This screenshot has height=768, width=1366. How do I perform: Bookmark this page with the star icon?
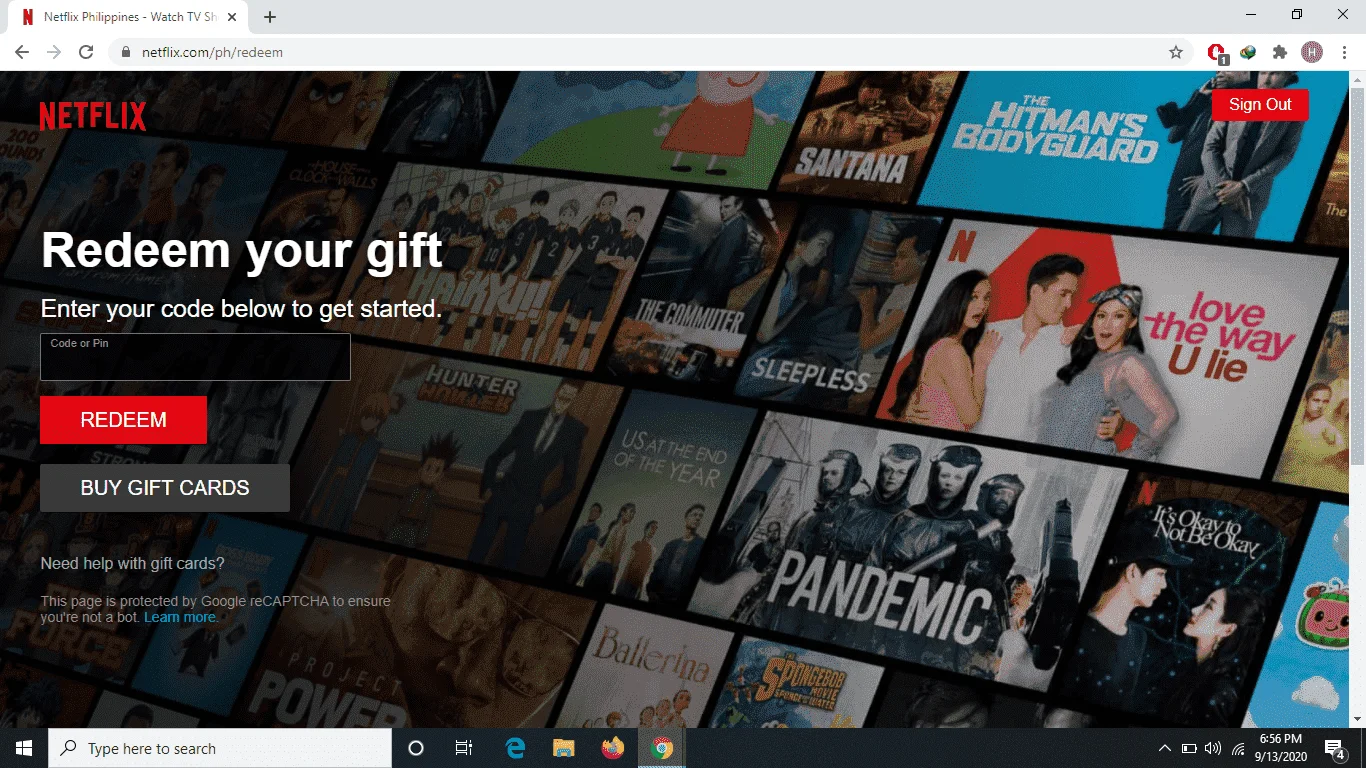(x=1176, y=52)
